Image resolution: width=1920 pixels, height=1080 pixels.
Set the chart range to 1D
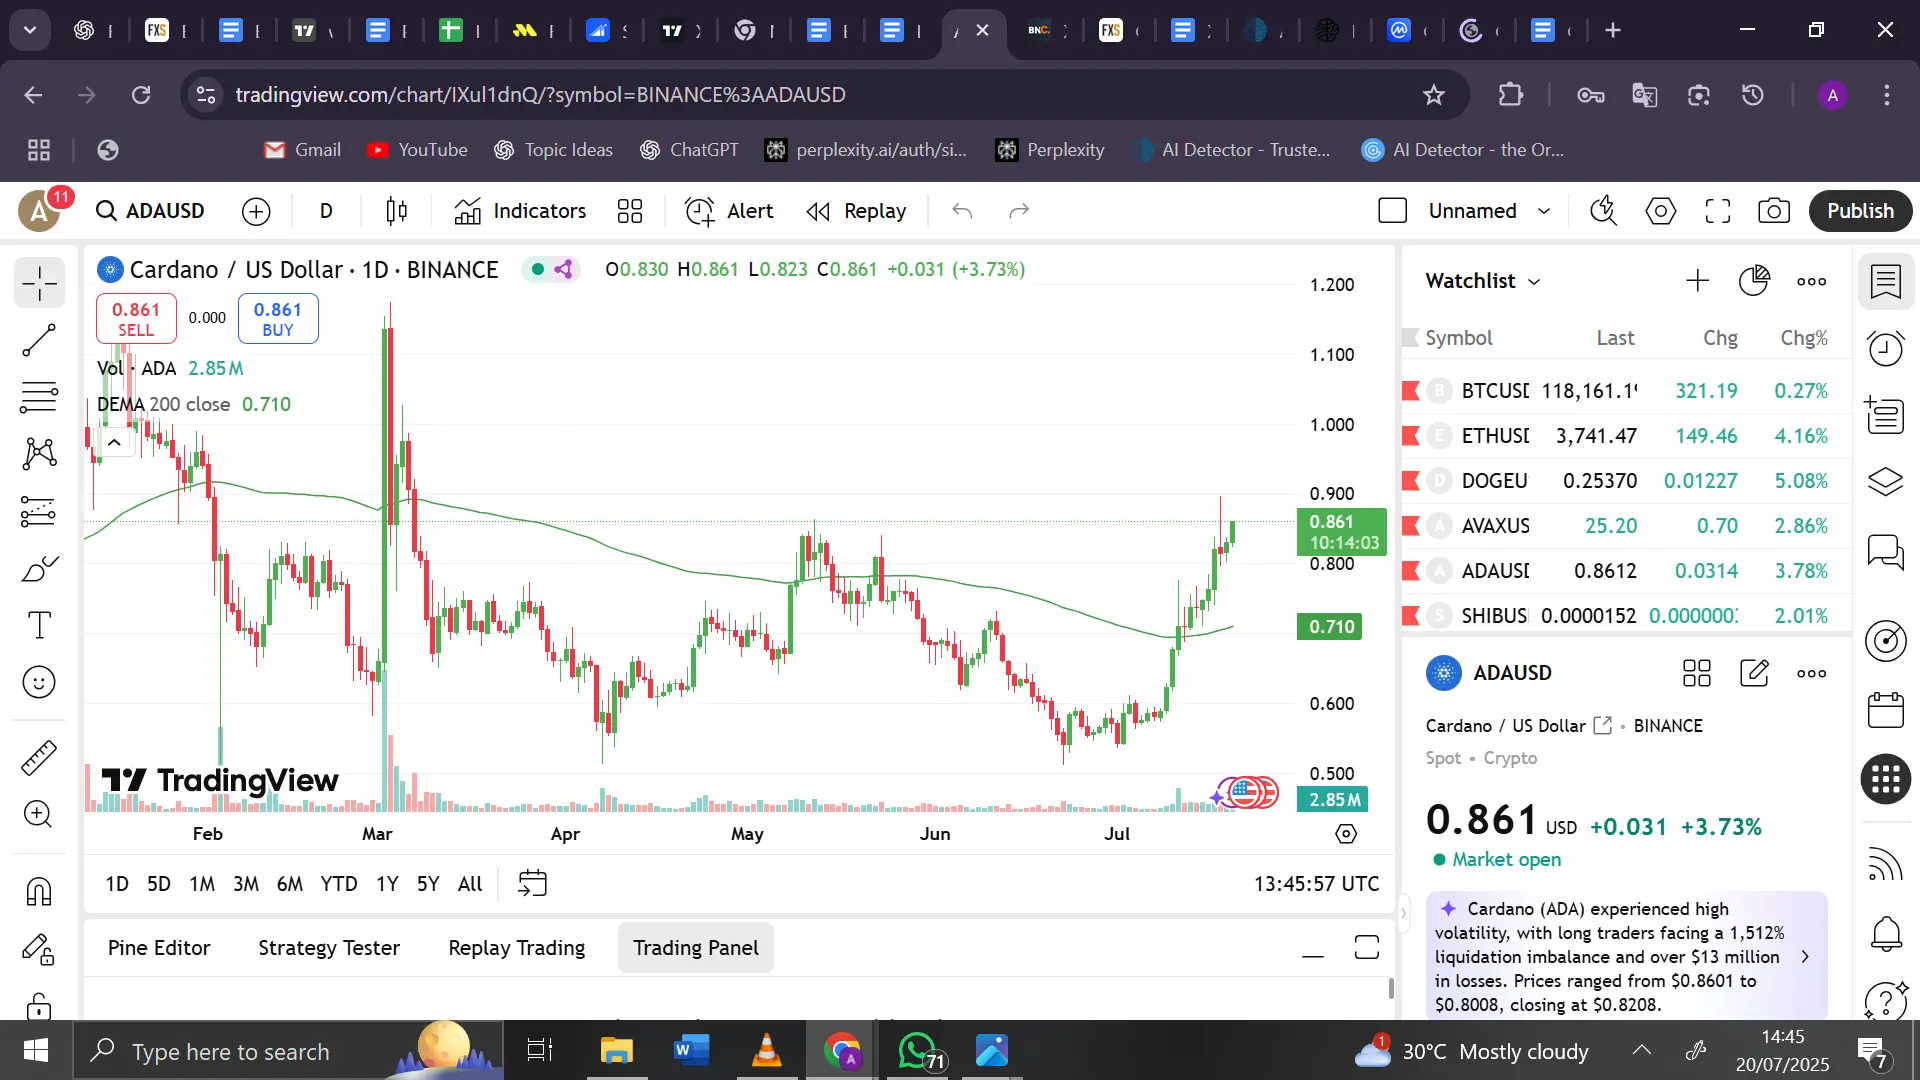pyautogui.click(x=117, y=884)
